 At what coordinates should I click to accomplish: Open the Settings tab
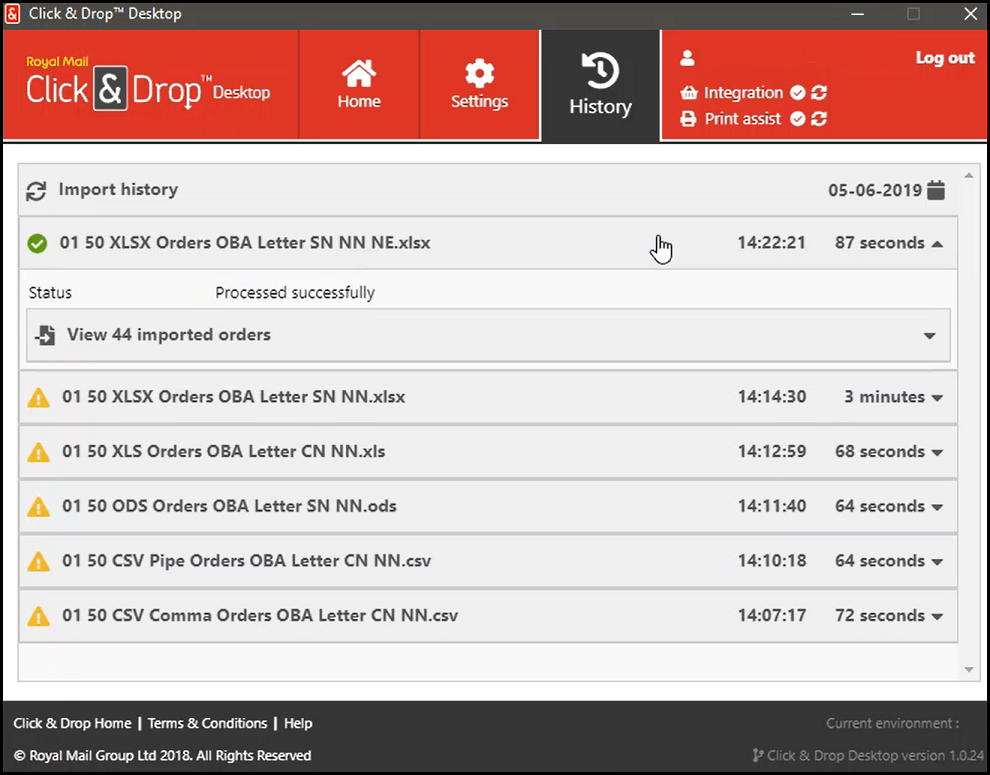click(480, 85)
